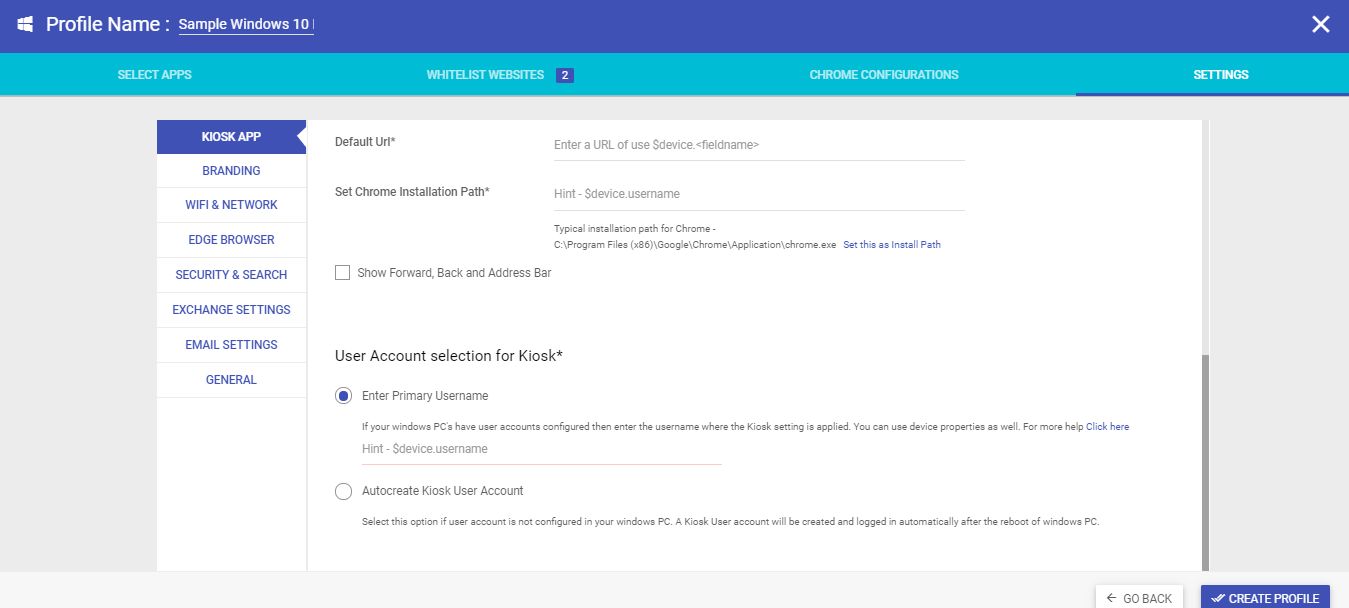Click the Set this as Install Path link
This screenshot has height=608, width=1349.
(892, 245)
